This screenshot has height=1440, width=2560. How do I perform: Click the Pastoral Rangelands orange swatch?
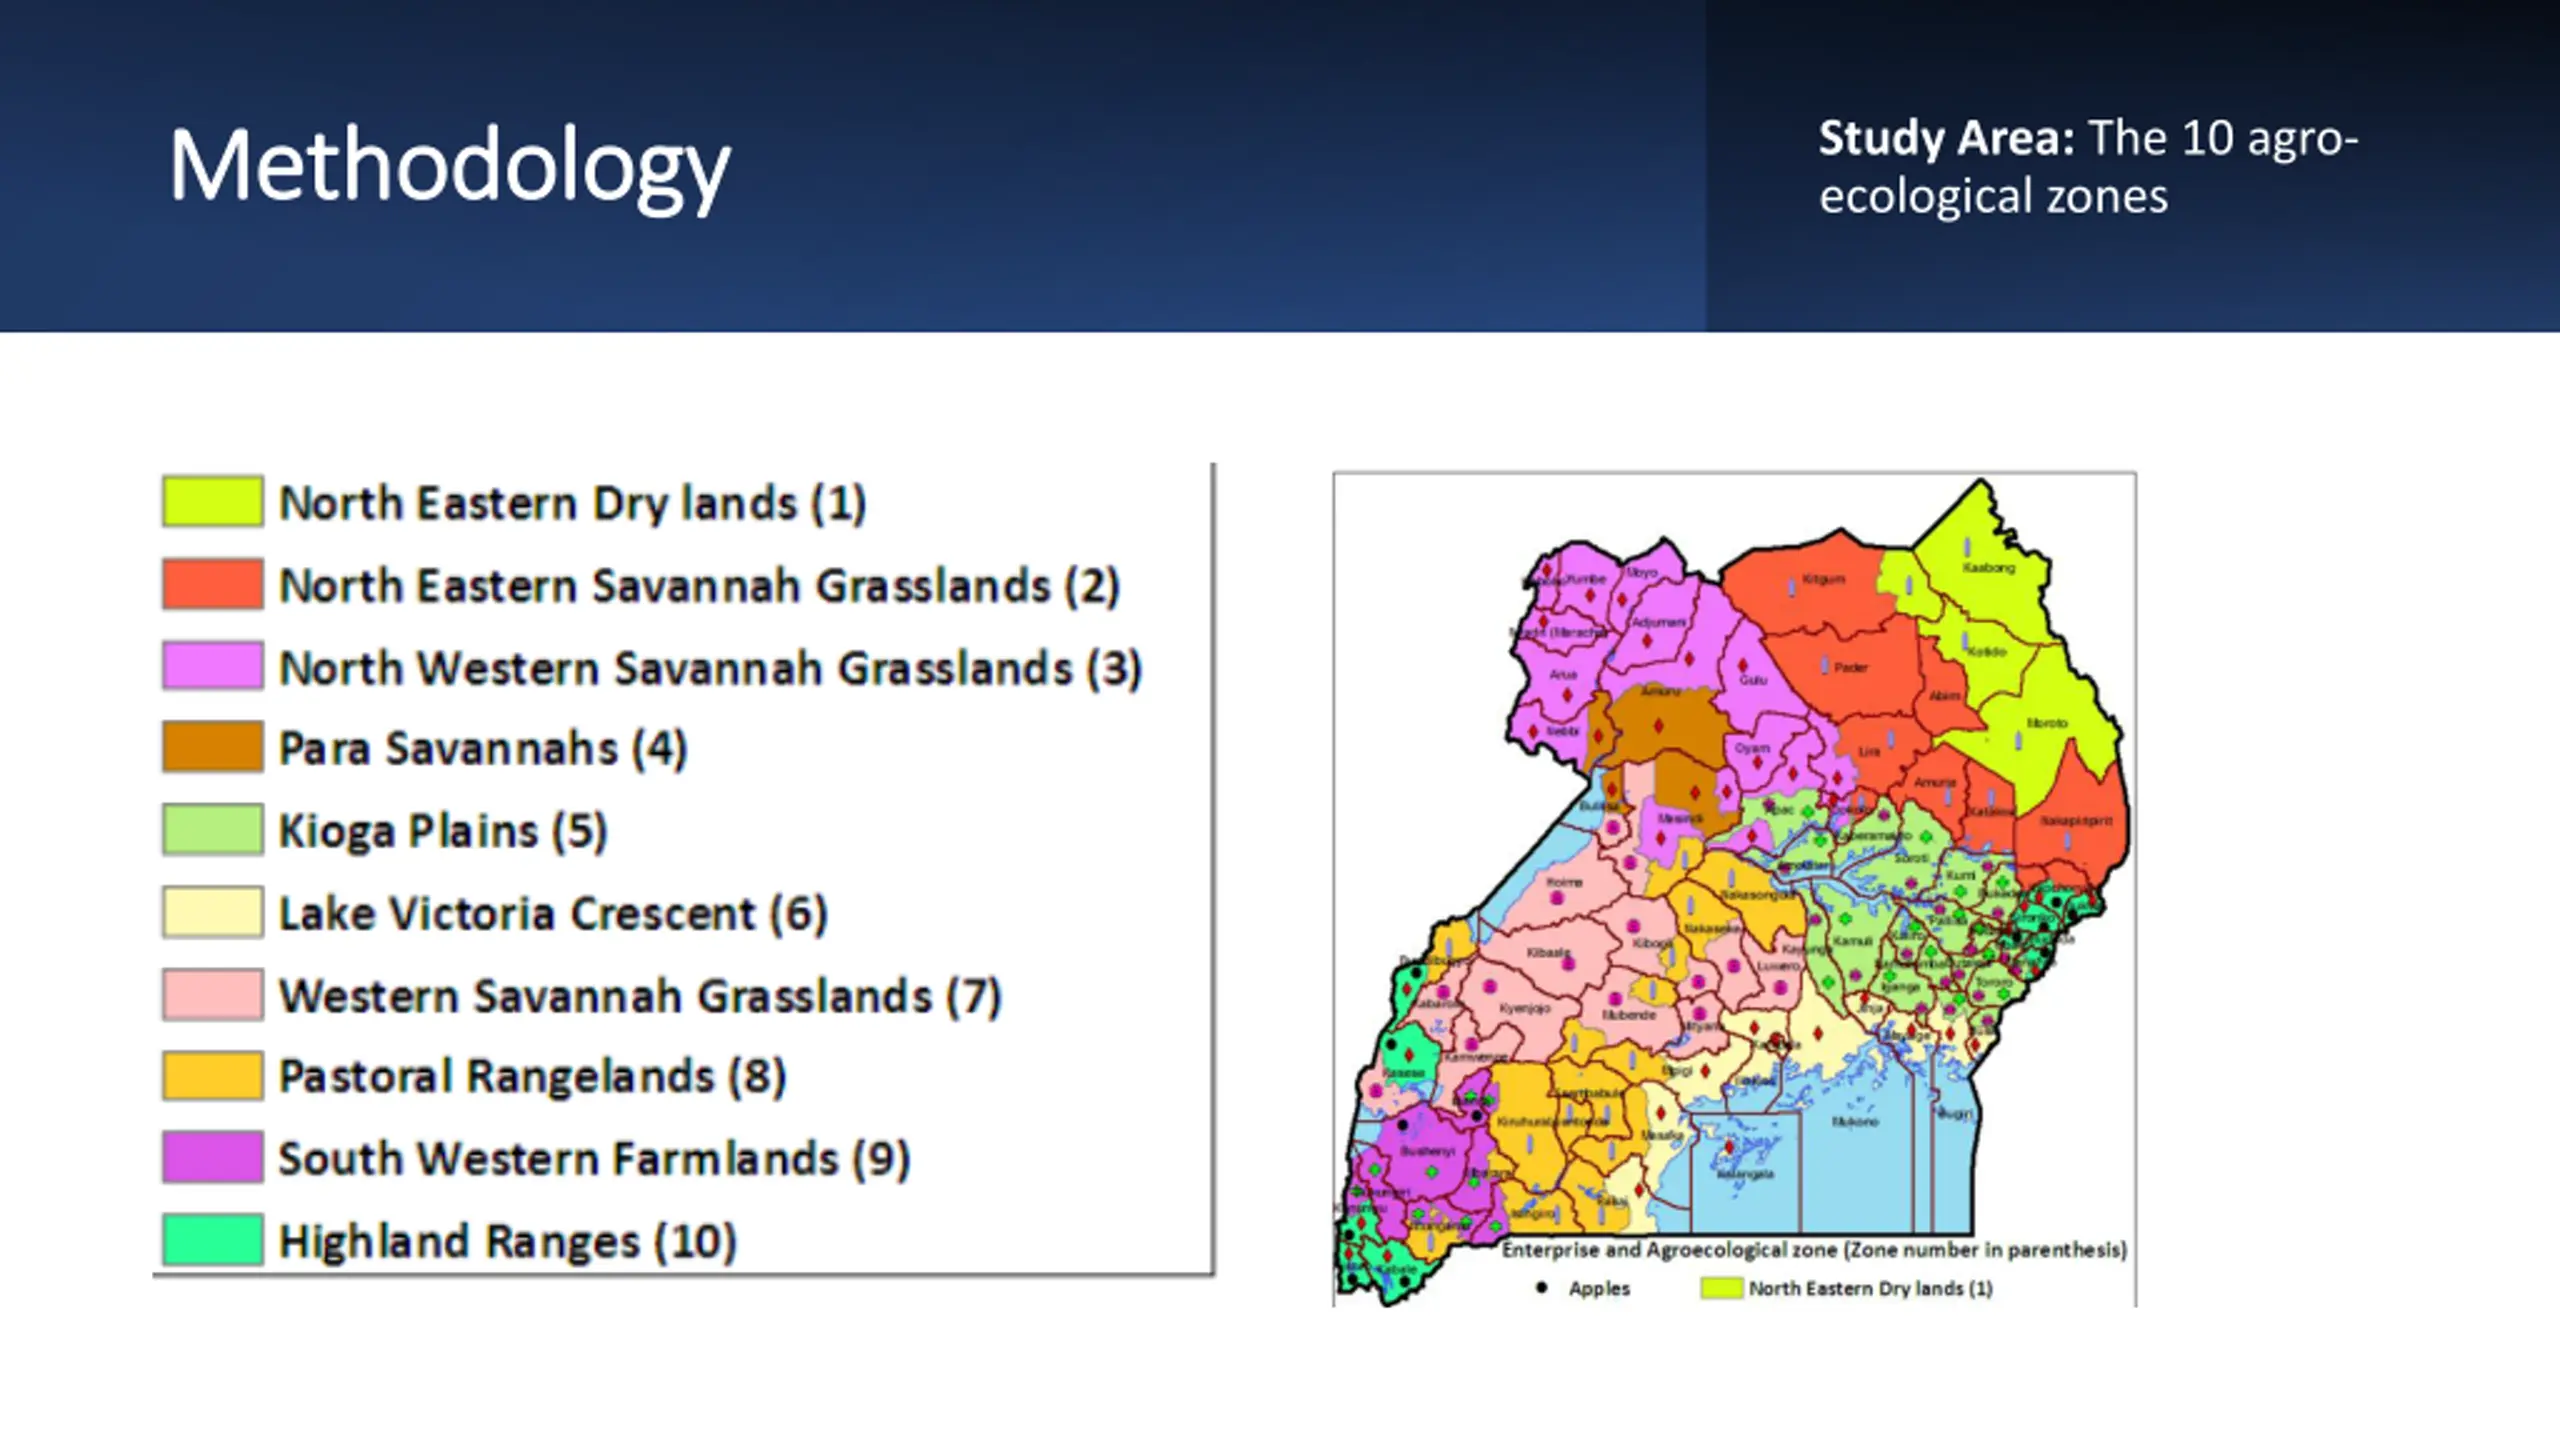click(x=213, y=1076)
